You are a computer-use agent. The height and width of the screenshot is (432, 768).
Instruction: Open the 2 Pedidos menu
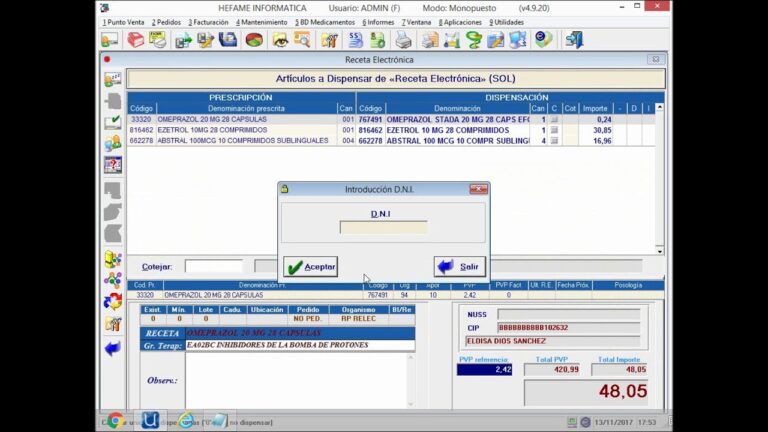click(x=166, y=23)
